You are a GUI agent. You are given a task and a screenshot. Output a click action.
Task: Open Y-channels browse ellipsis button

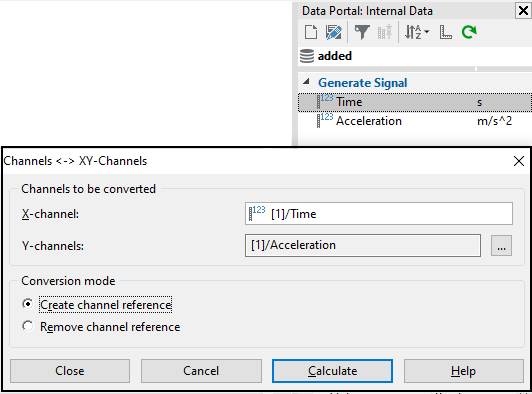pyautogui.click(x=501, y=245)
